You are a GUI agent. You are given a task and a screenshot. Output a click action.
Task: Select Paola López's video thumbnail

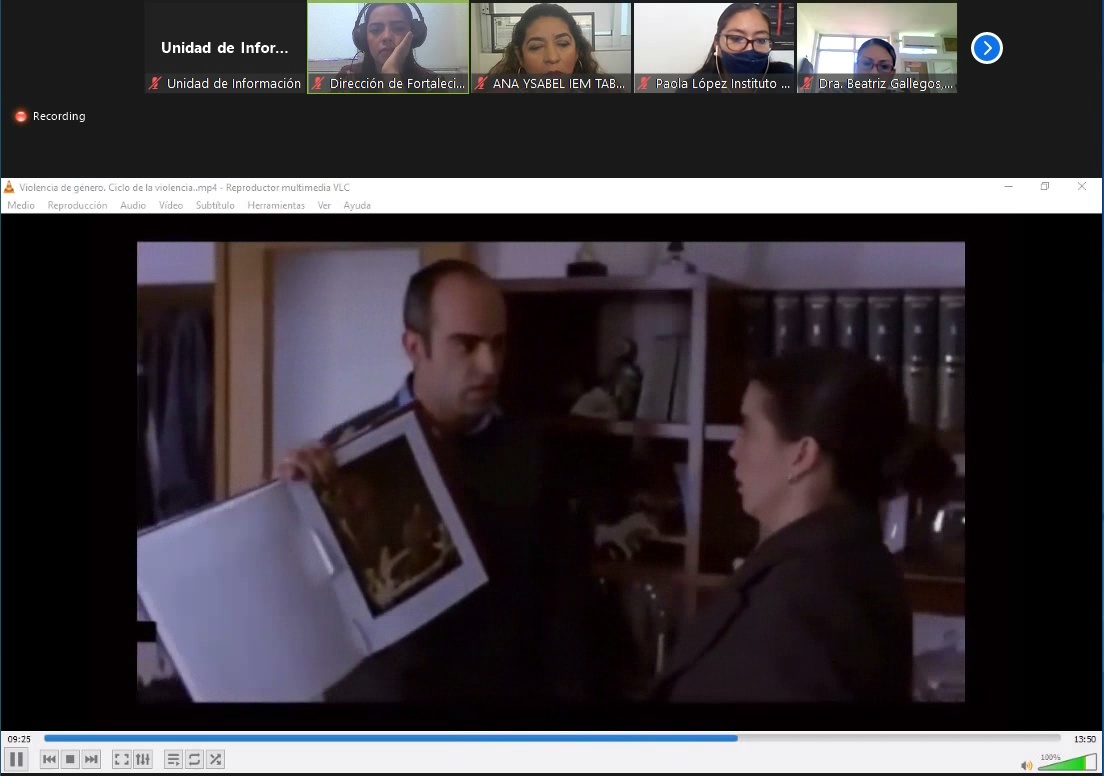tap(713, 45)
